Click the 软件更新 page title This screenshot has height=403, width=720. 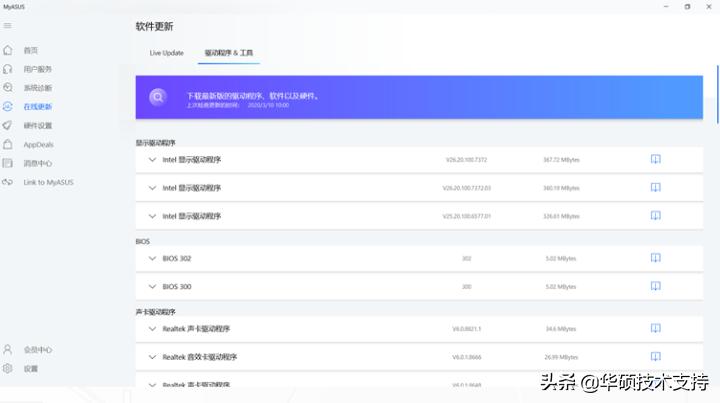pos(154,27)
